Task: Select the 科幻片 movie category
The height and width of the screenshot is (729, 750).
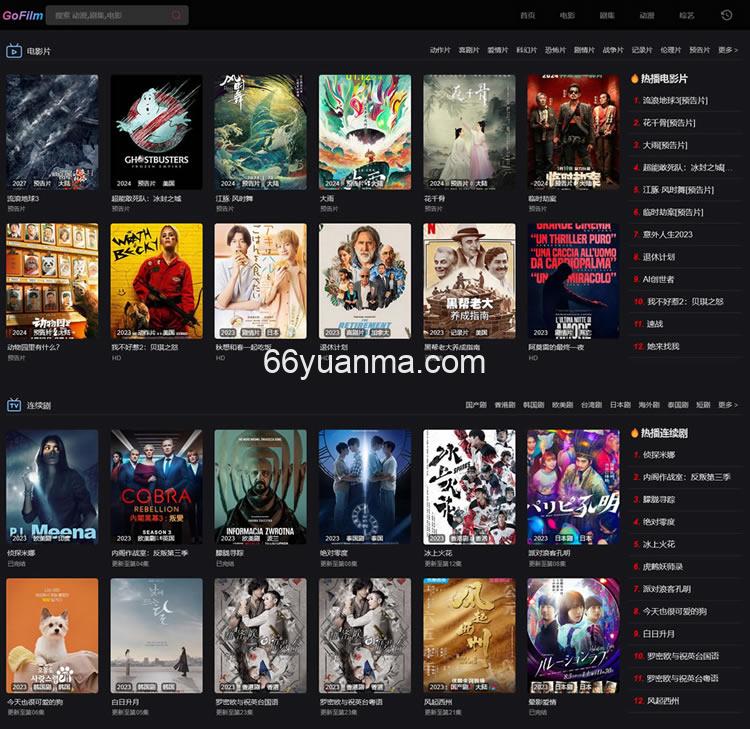Action: coord(526,50)
